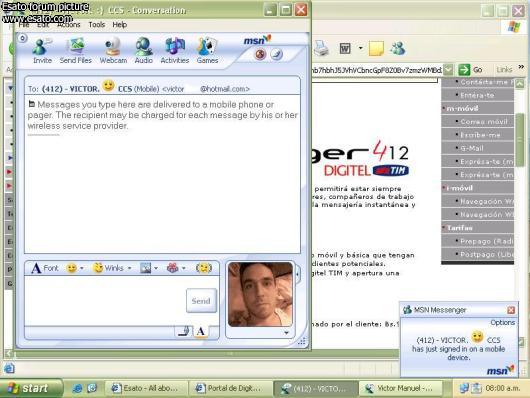Image resolution: width=530 pixels, height=398 pixels.
Task: Switch to Esato taskbar window
Action: click(x=146, y=388)
